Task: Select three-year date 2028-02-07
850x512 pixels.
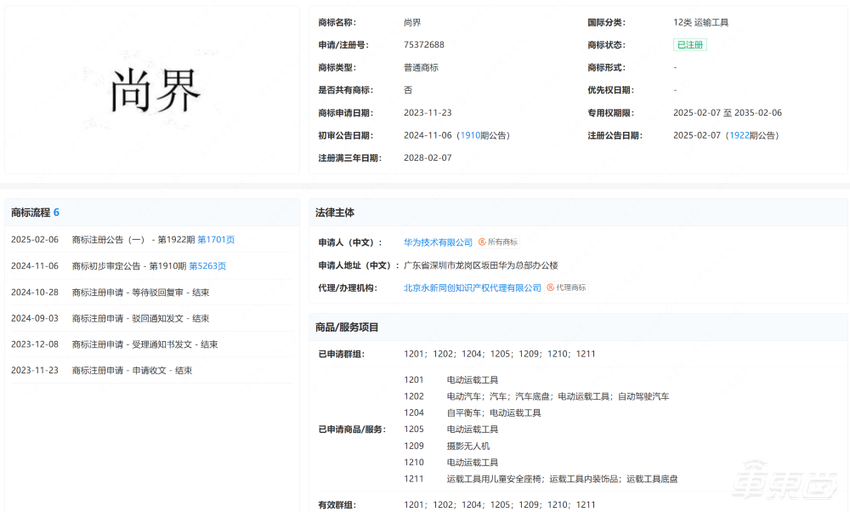Action: coord(427,158)
